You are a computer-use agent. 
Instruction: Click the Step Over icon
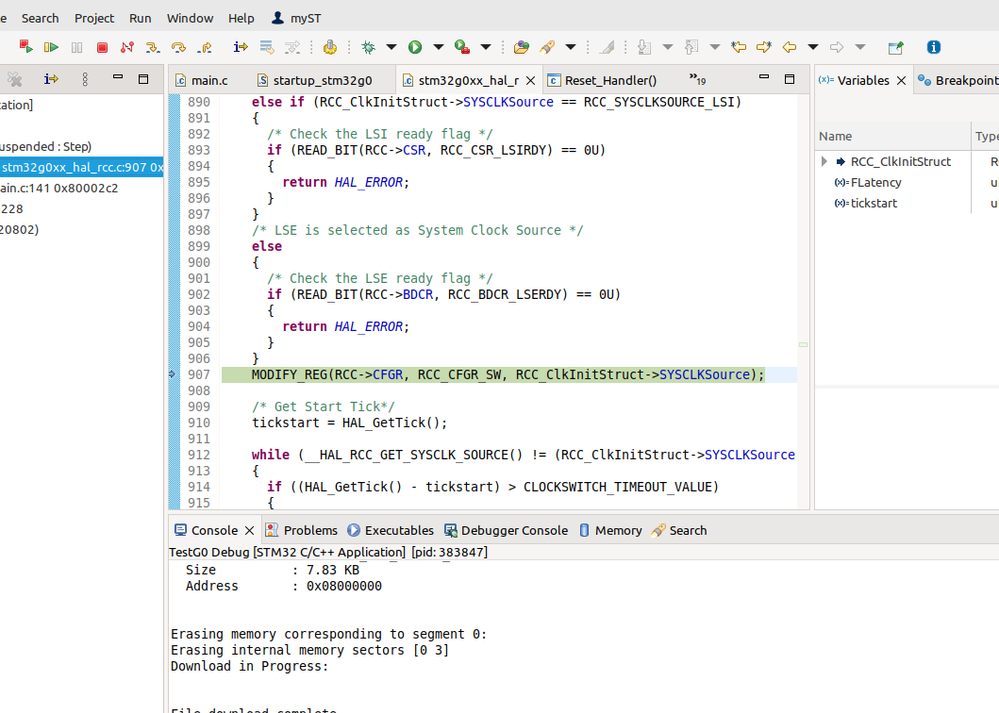[178, 47]
